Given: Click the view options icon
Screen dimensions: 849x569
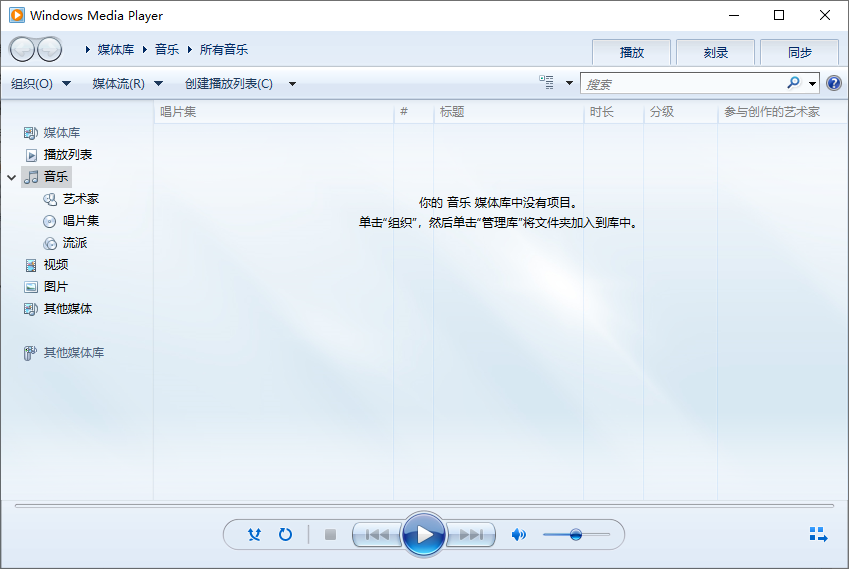Looking at the screenshot, I should tap(546, 82).
